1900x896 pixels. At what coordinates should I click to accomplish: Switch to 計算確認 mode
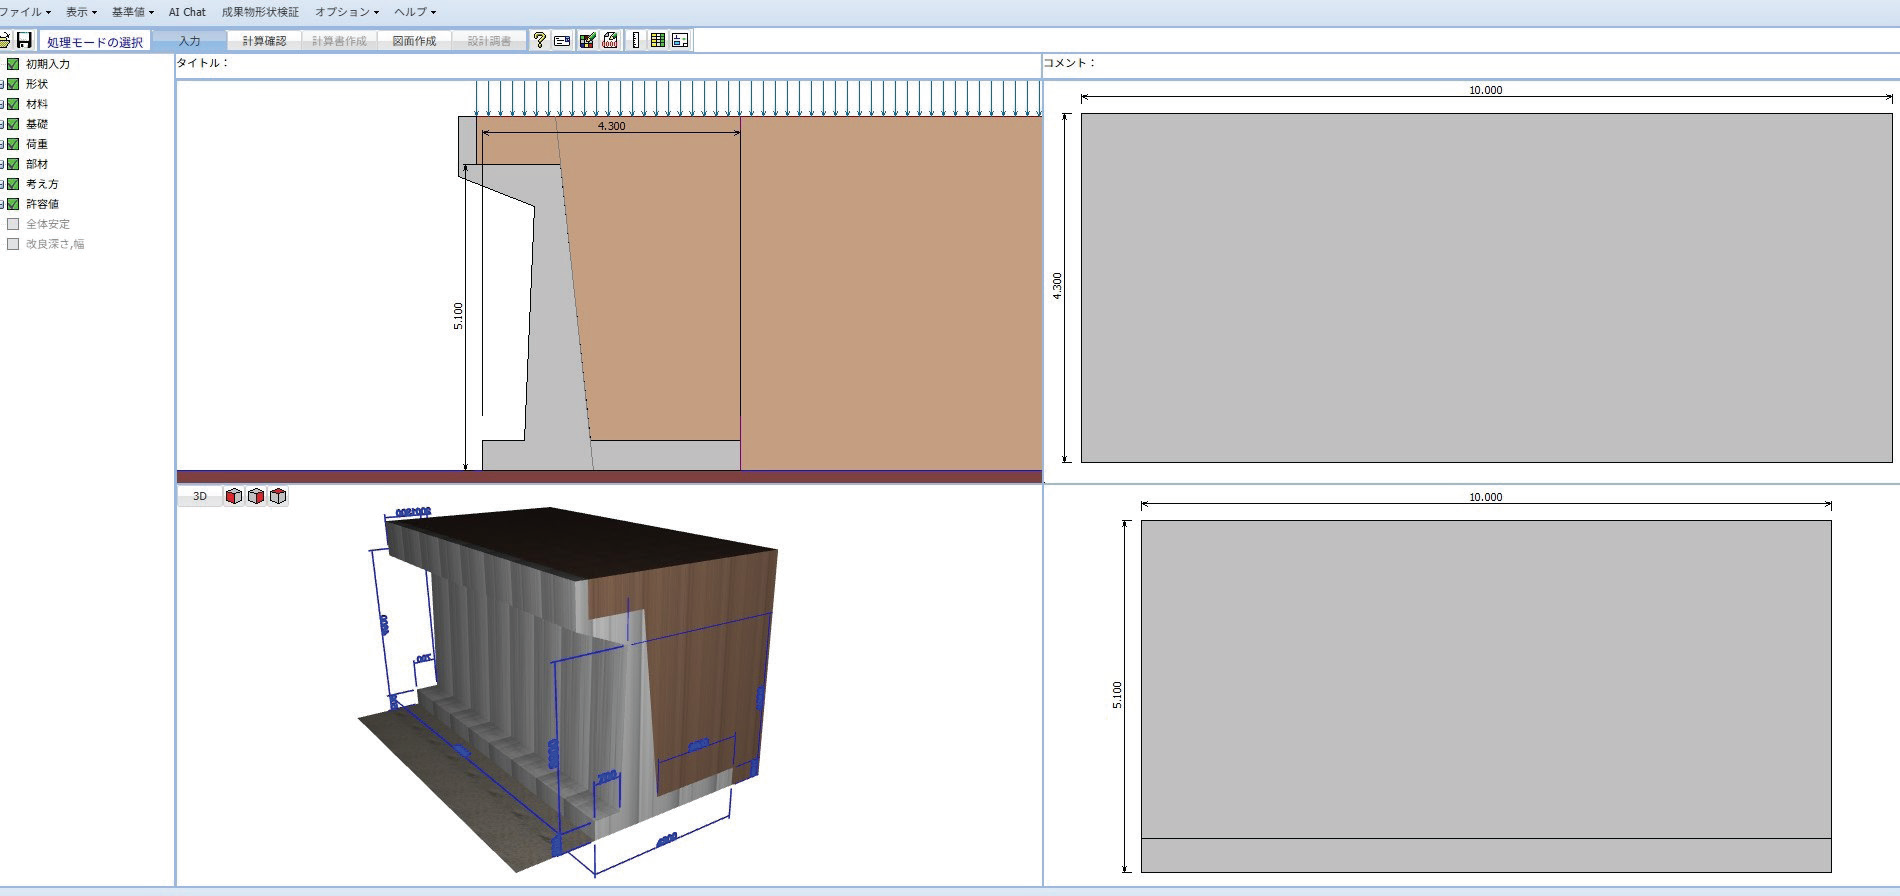[x=264, y=41]
